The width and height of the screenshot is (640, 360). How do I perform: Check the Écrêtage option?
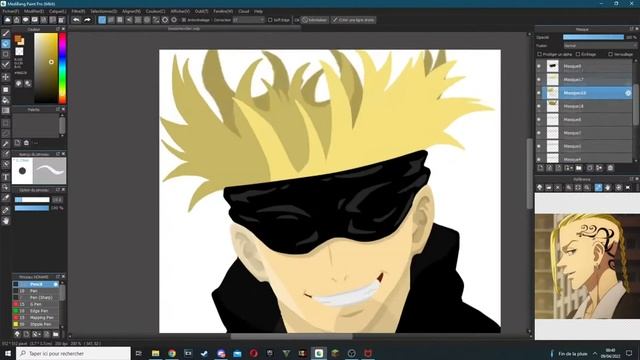click(x=578, y=54)
